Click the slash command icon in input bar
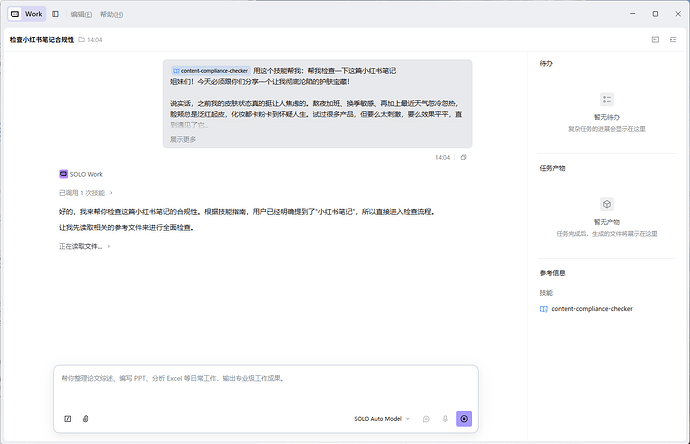Image resolution: width=690 pixels, height=444 pixels. 67,419
